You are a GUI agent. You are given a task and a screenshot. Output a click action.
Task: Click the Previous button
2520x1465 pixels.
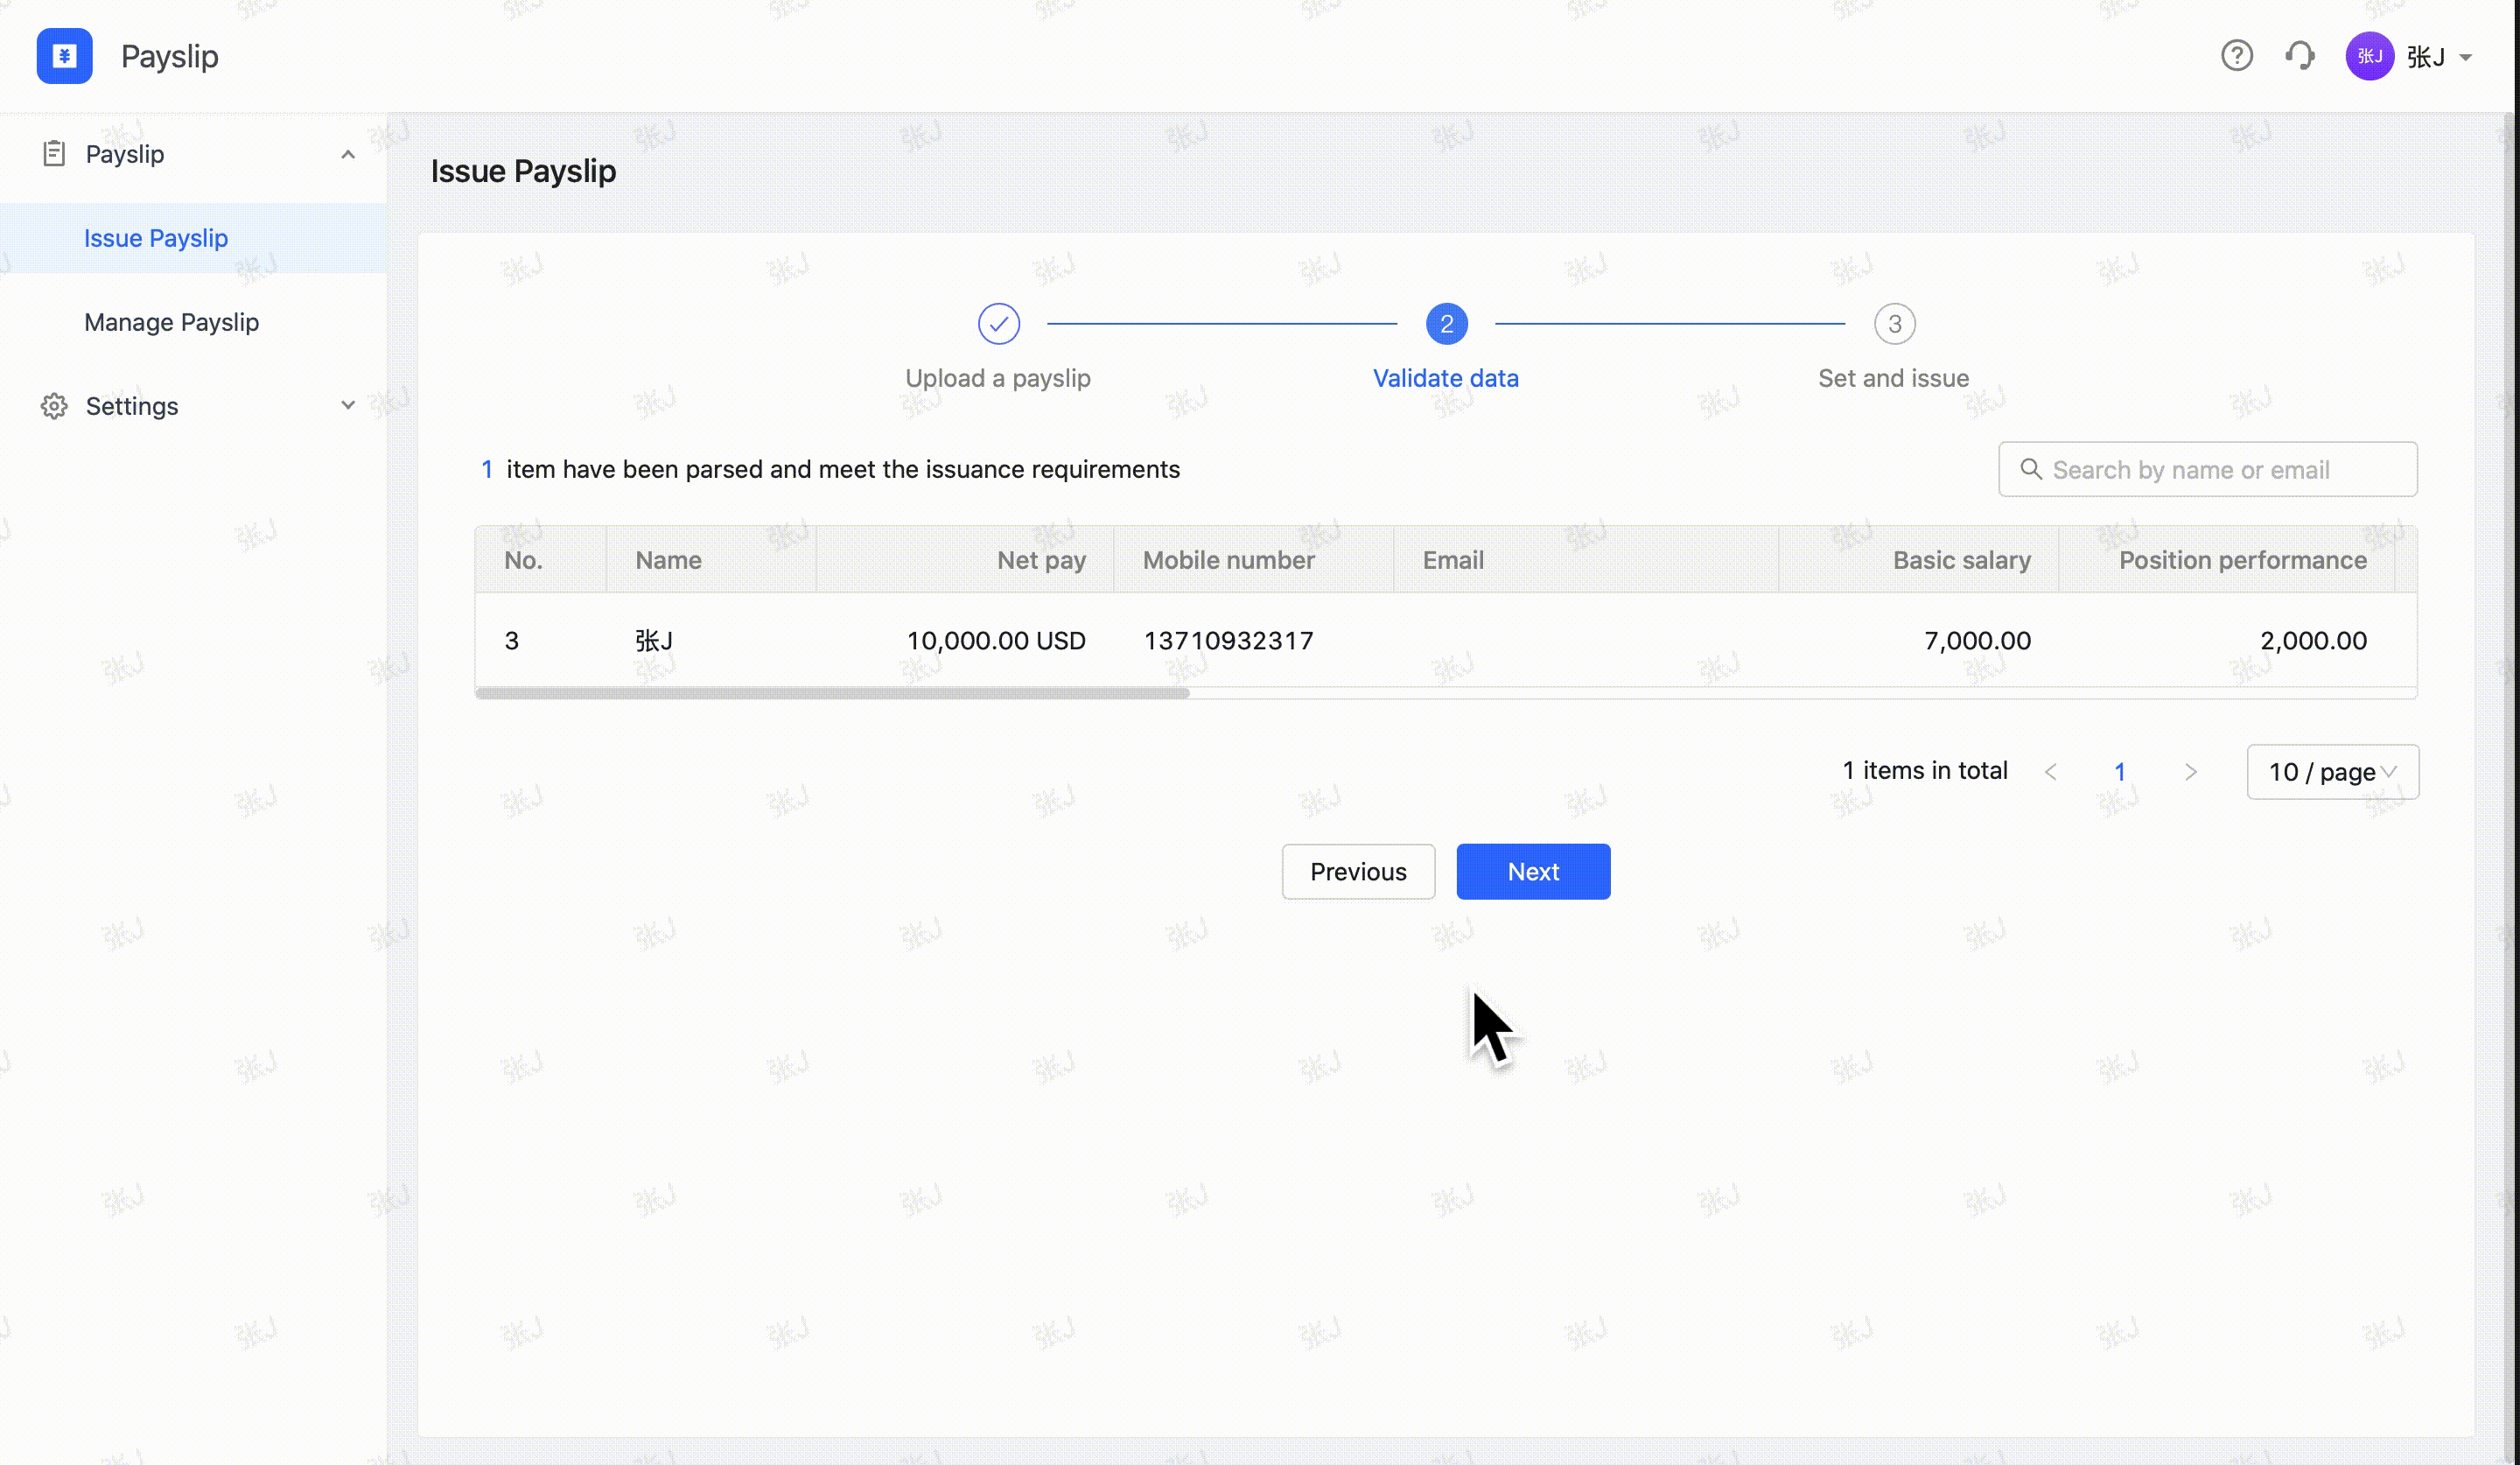pyautogui.click(x=1357, y=871)
